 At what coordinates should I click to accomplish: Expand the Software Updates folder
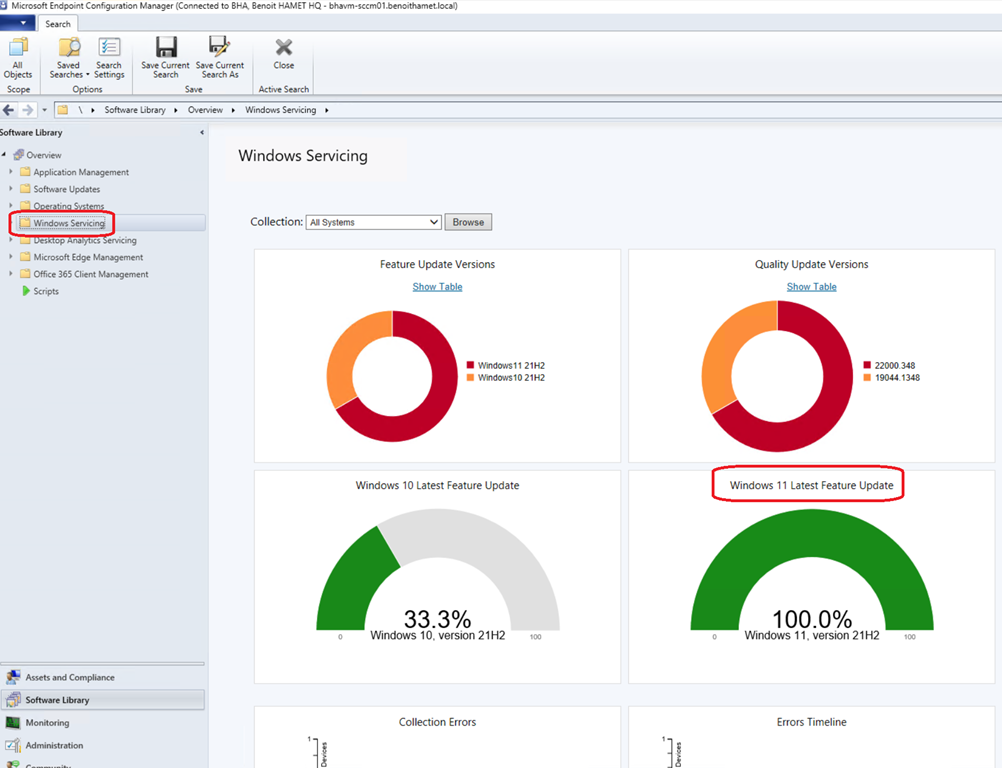[12, 189]
